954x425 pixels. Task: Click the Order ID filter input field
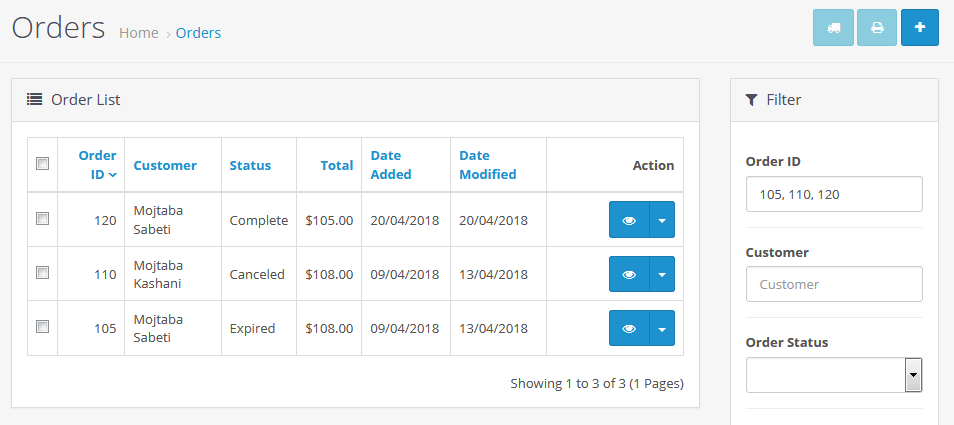pyautogui.click(x=834, y=194)
